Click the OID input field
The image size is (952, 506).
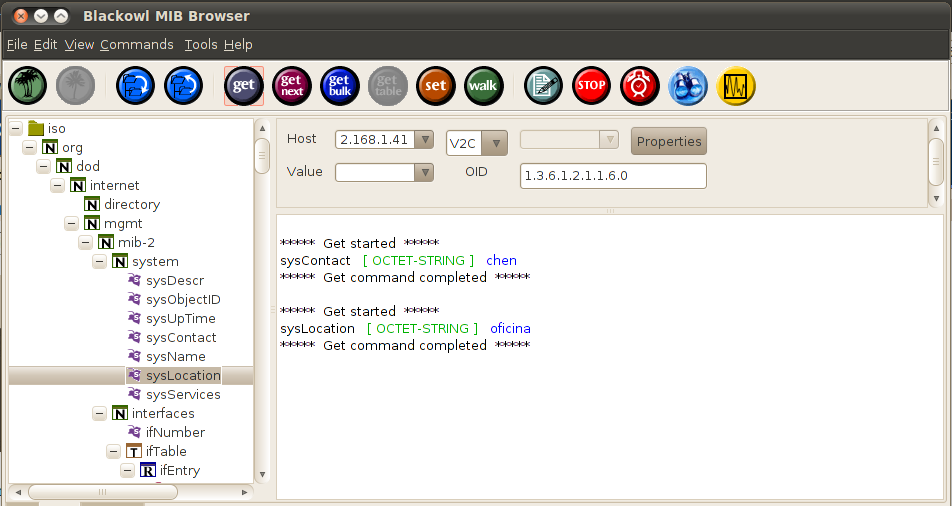click(x=613, y=176)
